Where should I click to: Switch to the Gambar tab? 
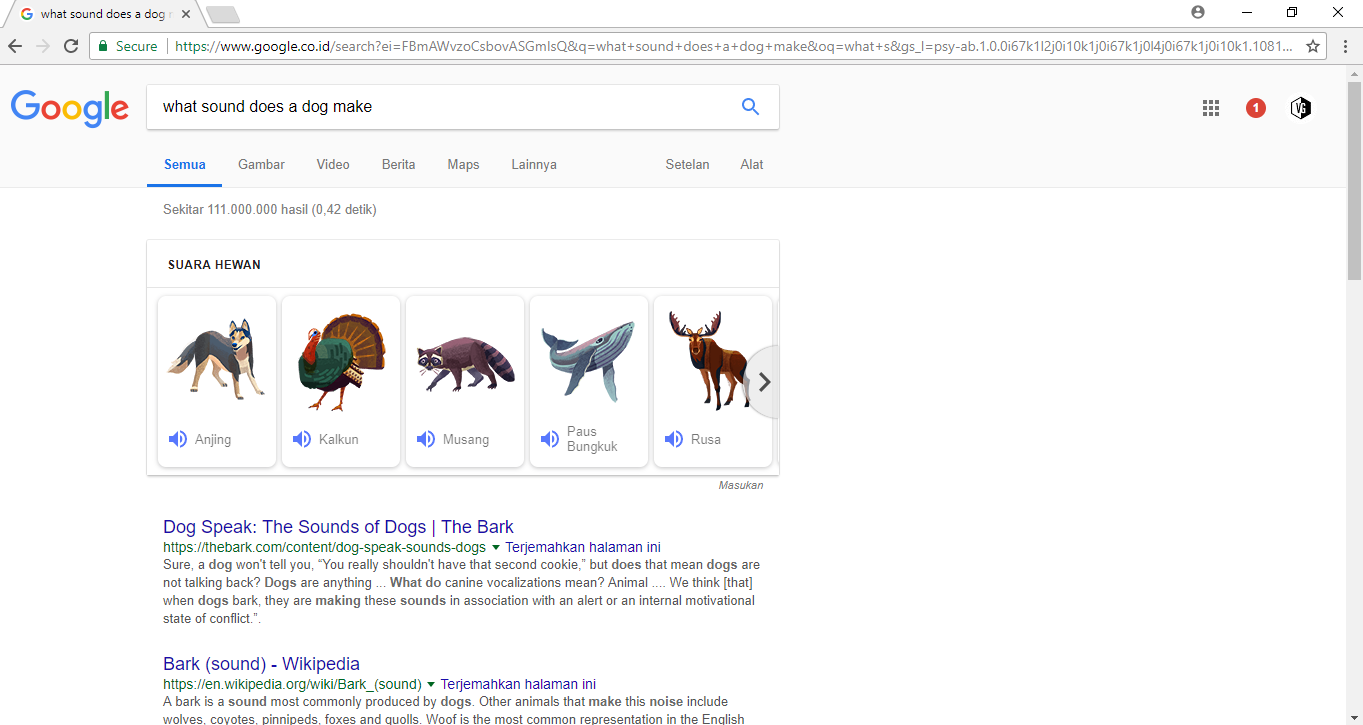pyautogui.click(x=260, y=164)
